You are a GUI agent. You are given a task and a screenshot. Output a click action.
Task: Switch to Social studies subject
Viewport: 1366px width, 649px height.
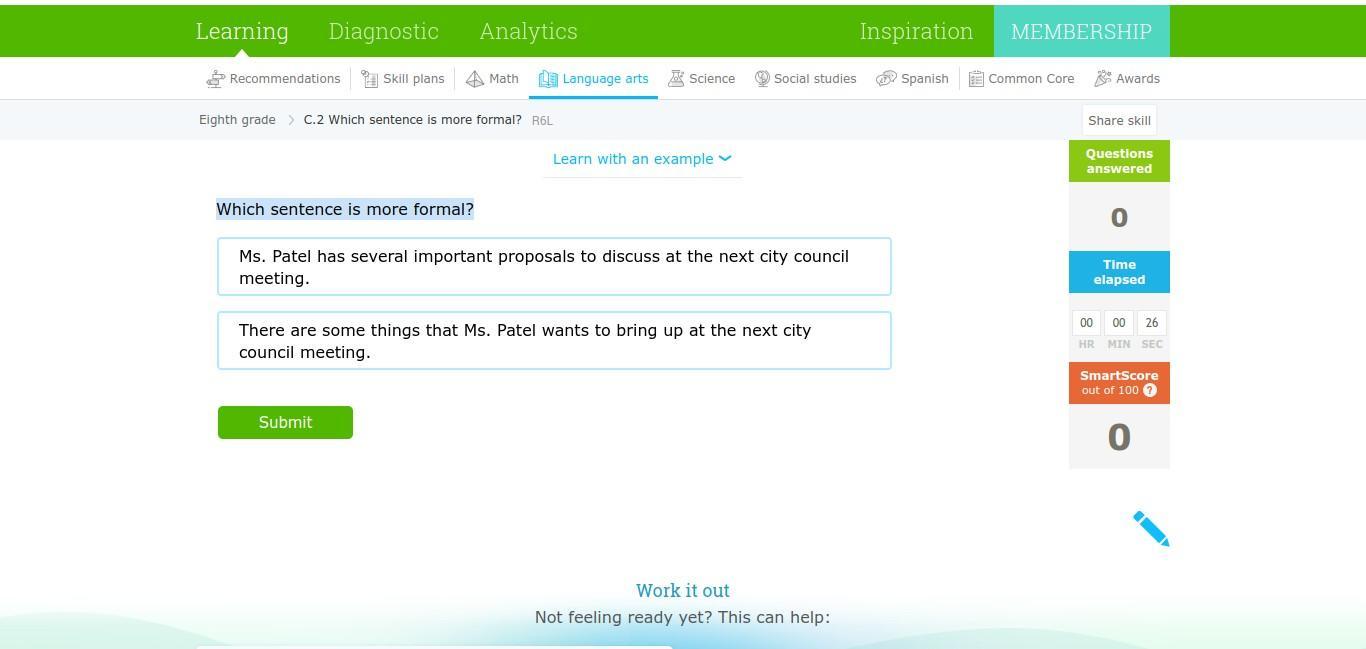point(806,79)
